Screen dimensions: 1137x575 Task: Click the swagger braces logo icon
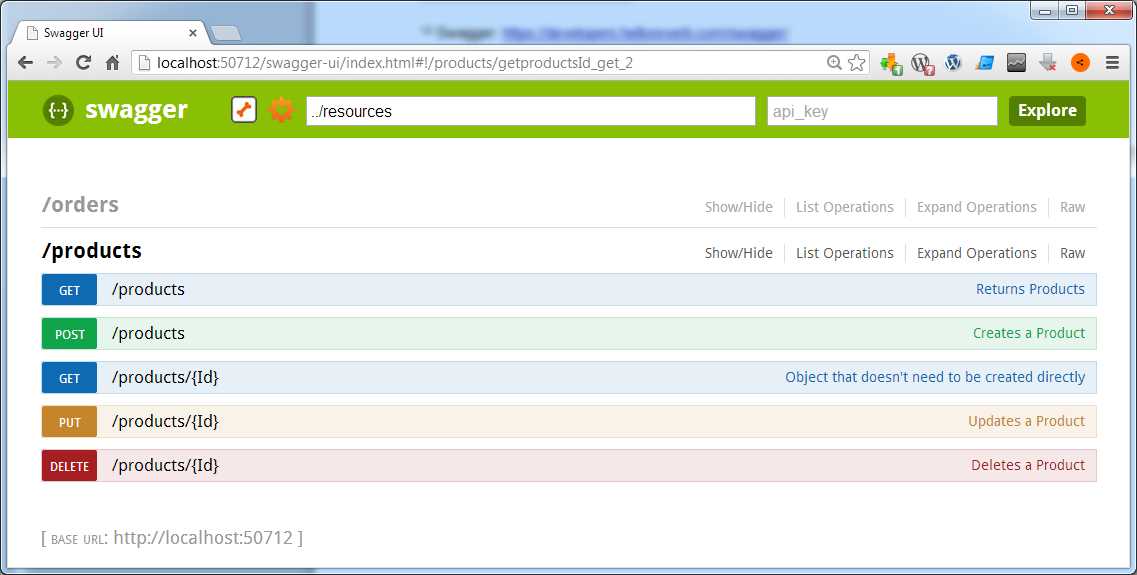click(x=58, y=111)
